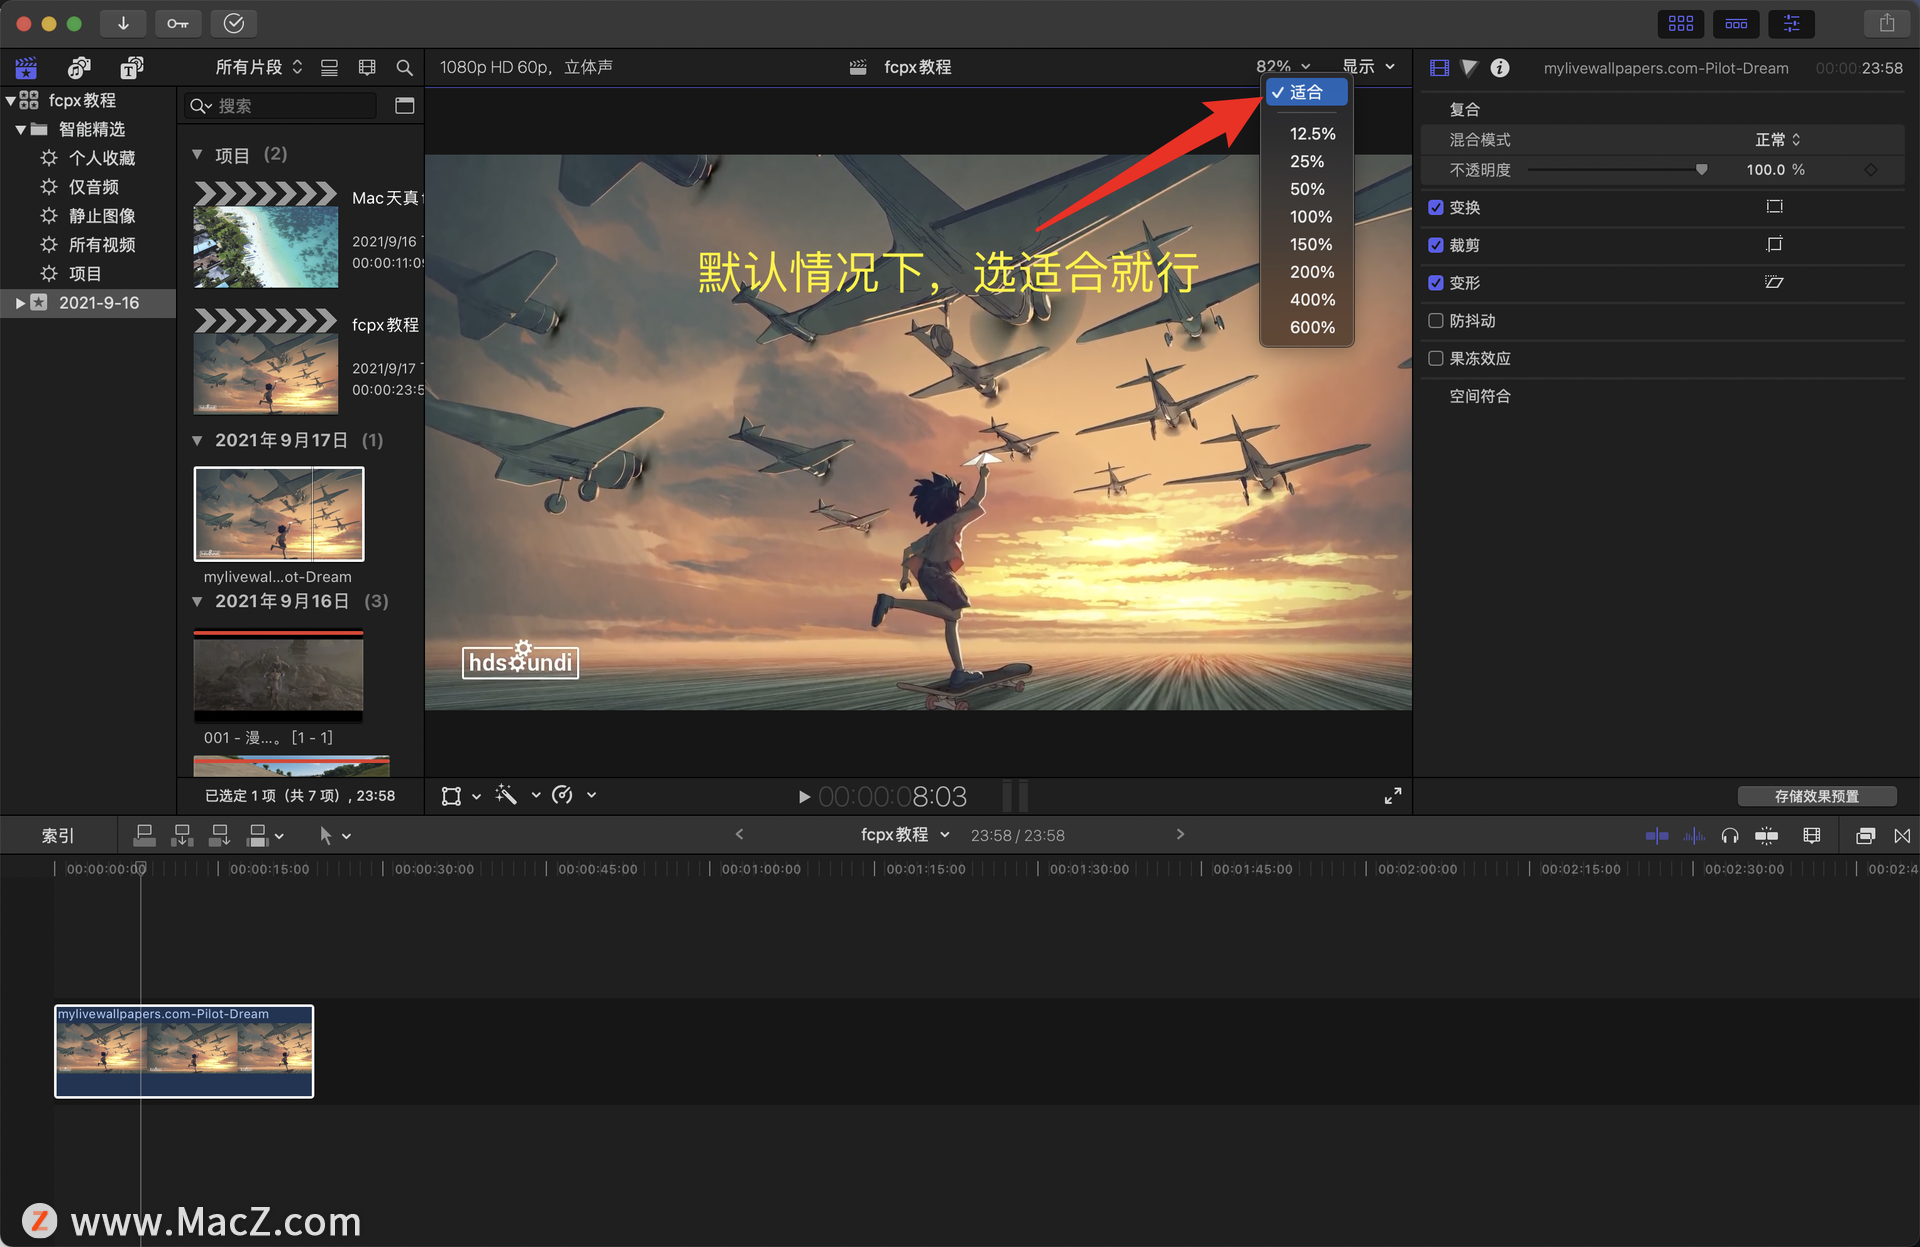Viewport: 1920px width, 1247px height.
Task: Uncheck the 变形 checkbox
Action: pyautogui.click(x=1436, y=283)
